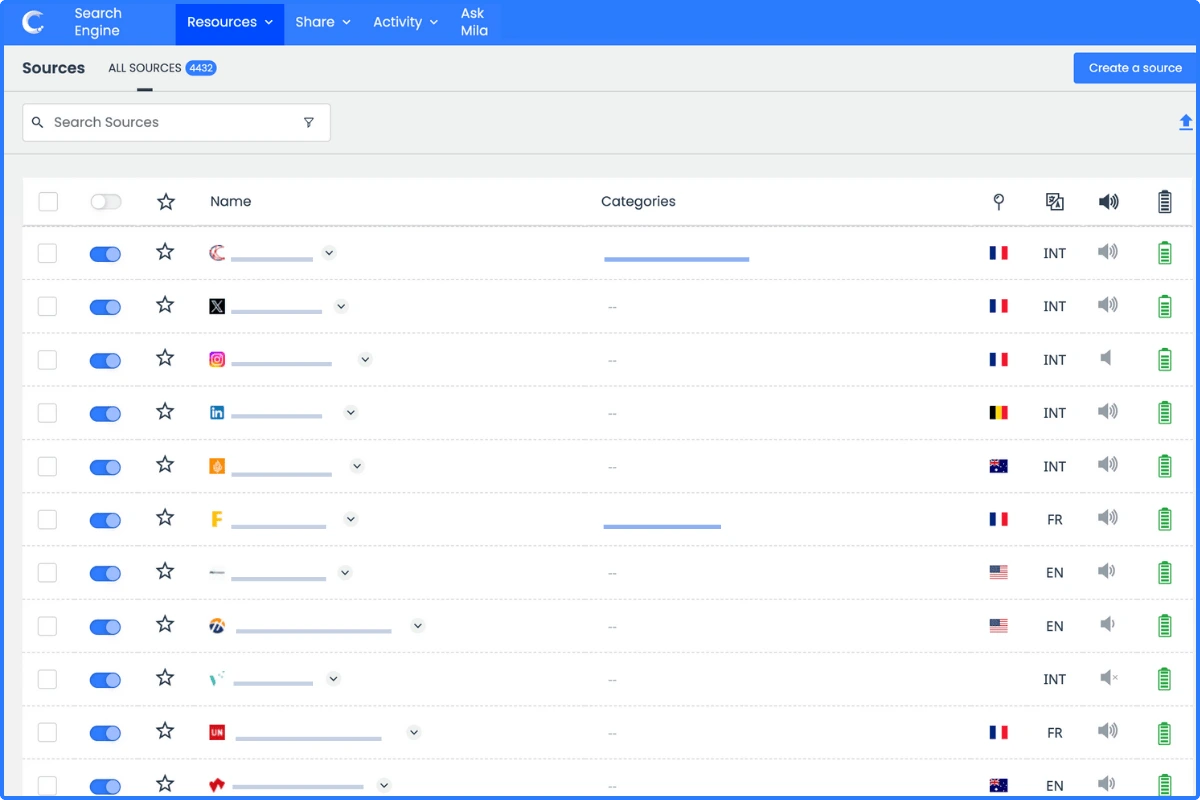Click the blue upload arrow icon
This screenshot has height=800, width=1200.
1185,122
